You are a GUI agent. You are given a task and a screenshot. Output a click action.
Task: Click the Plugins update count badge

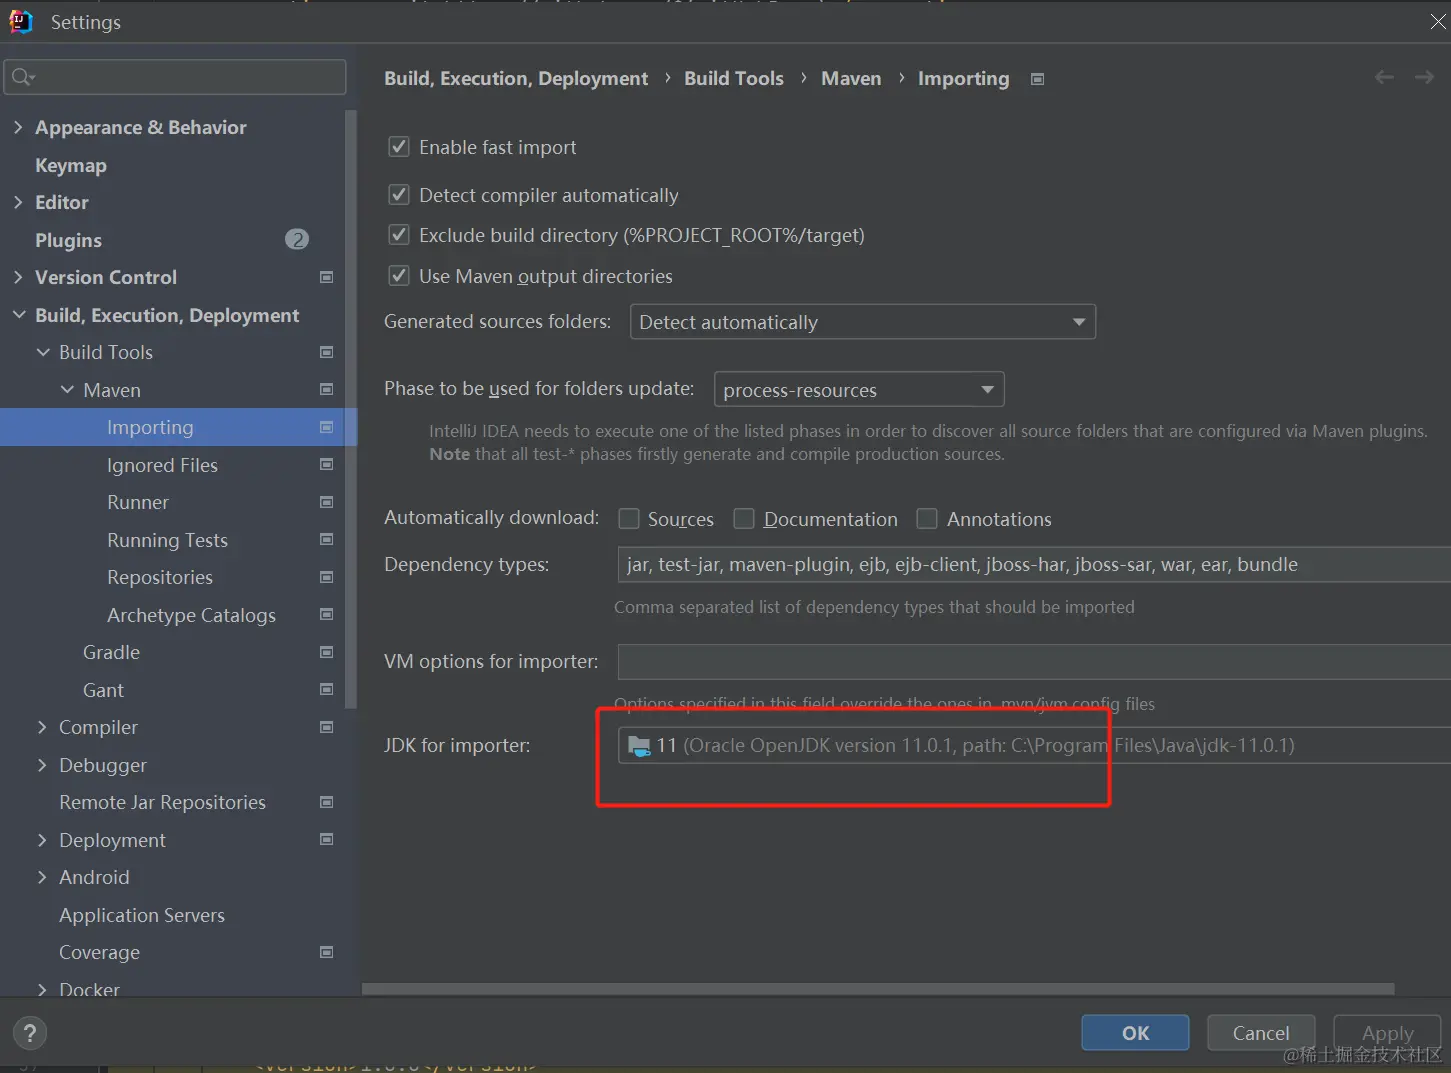pos(297,239)
